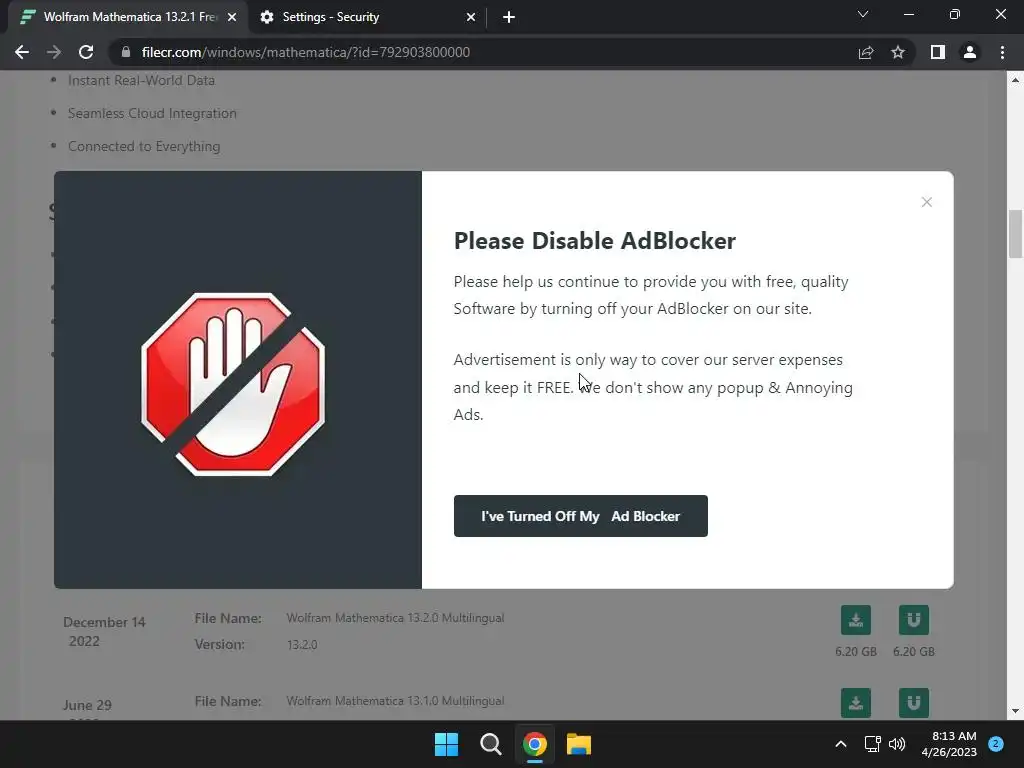Go back to previous page
The width and height of the screenshot is (1024, 768).
22,52
